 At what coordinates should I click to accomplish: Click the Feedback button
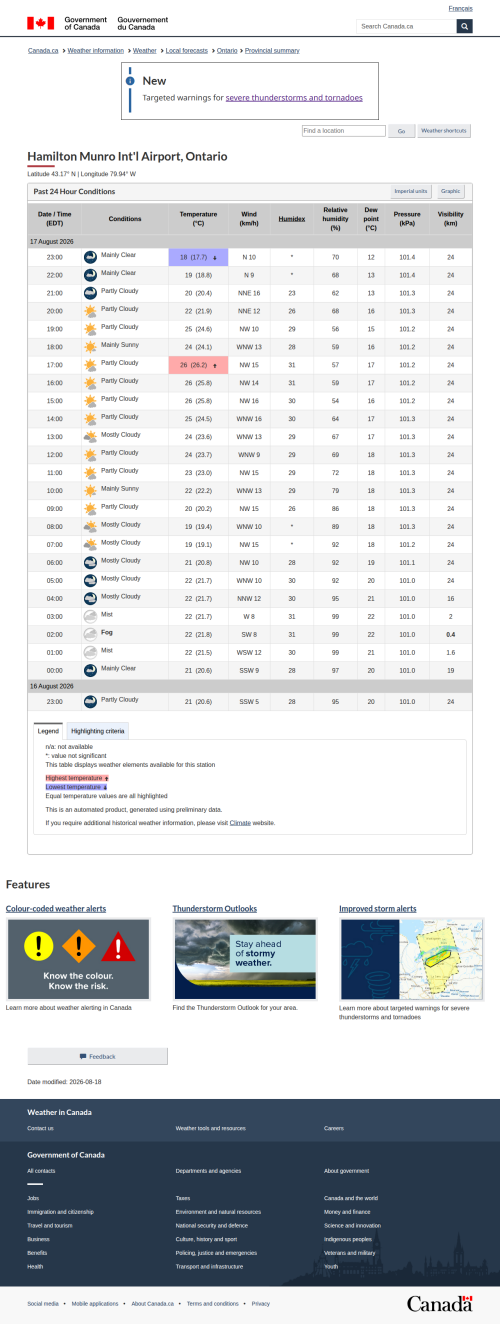97,1056
